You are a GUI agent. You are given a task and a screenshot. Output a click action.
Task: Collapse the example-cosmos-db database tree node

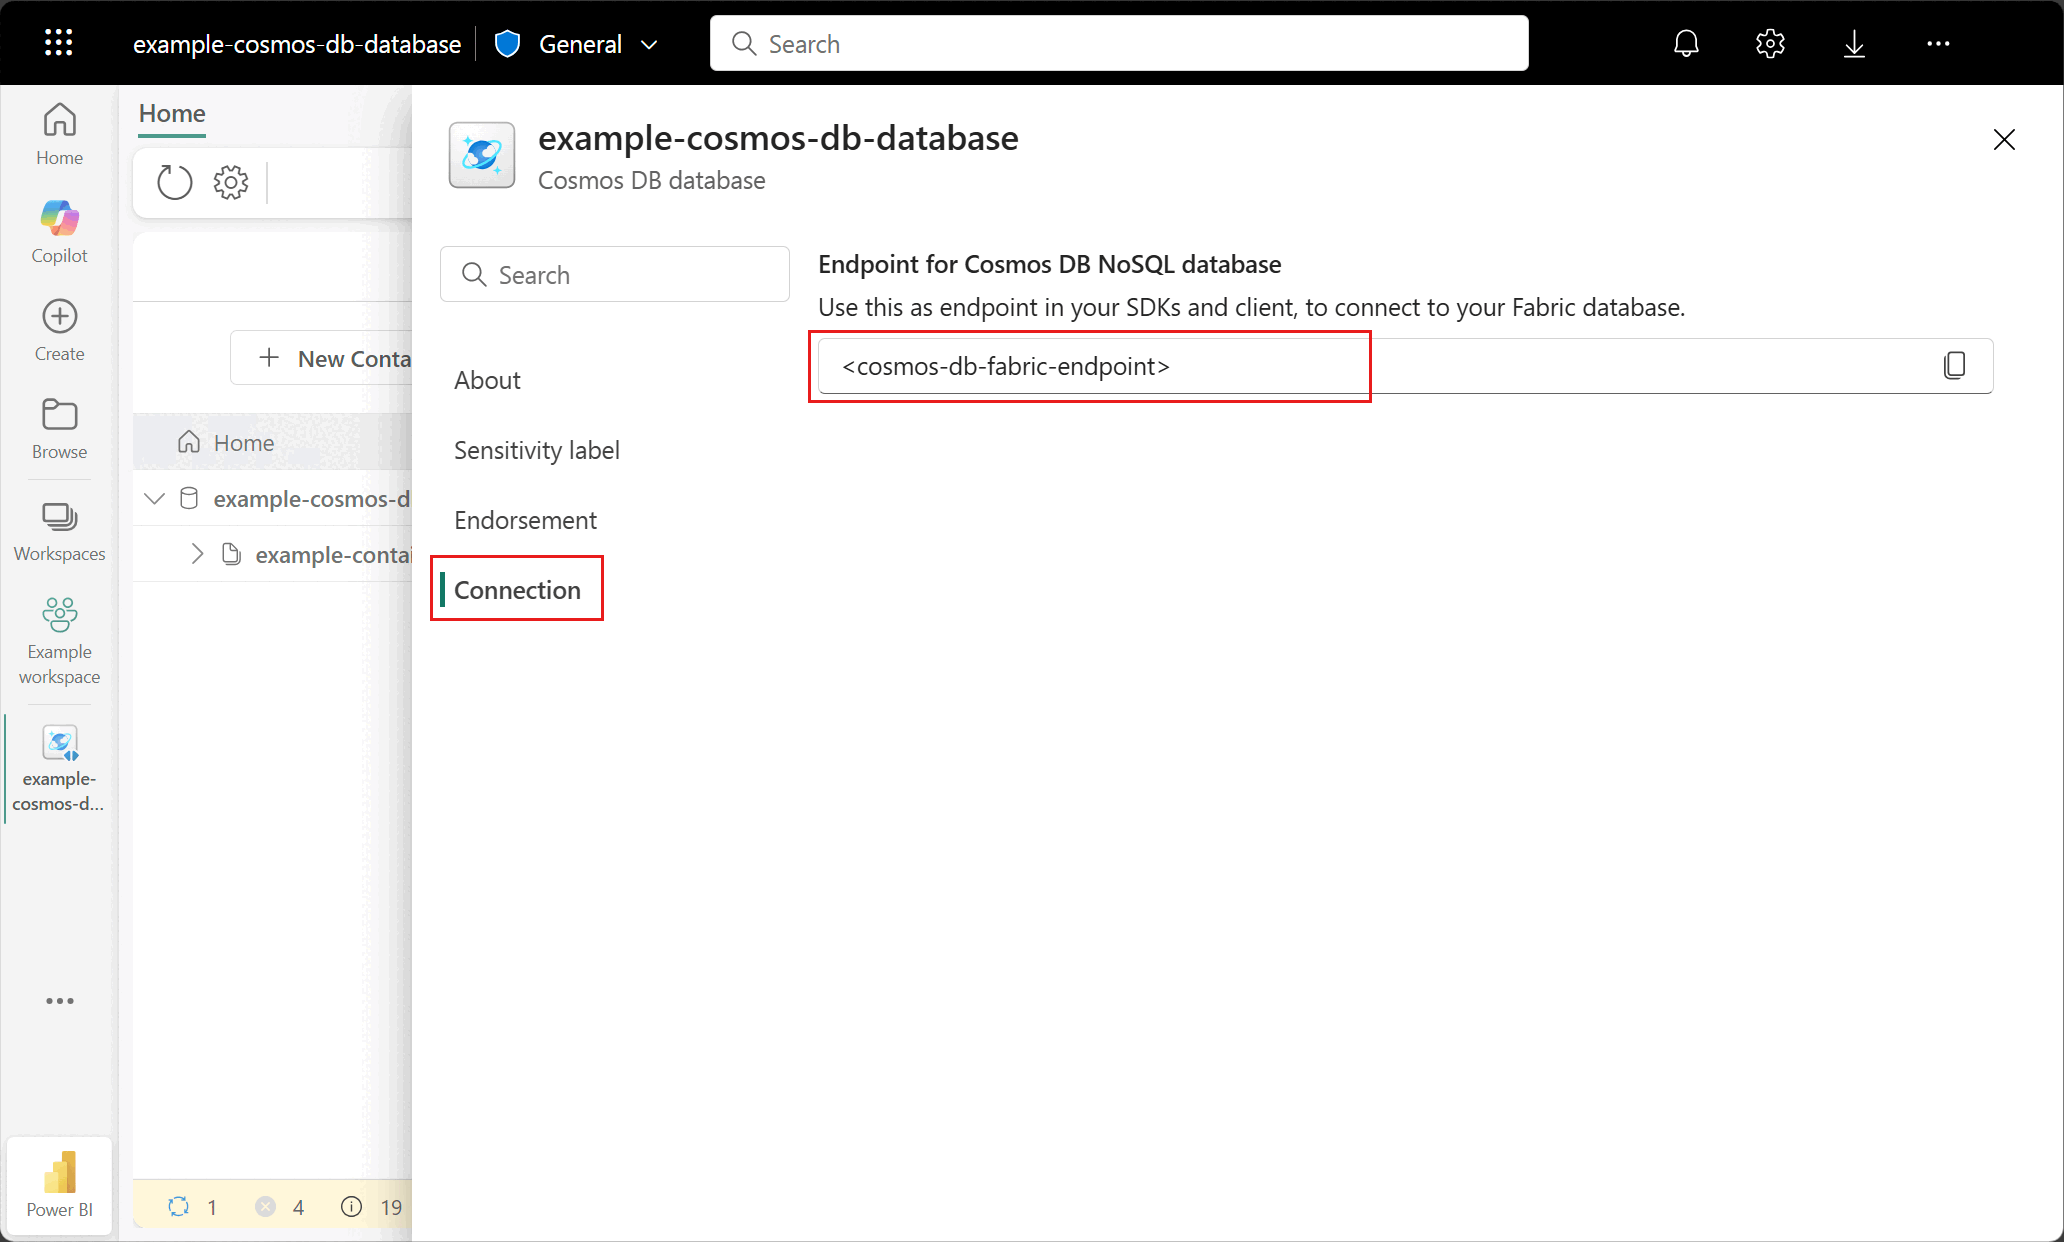154,498
